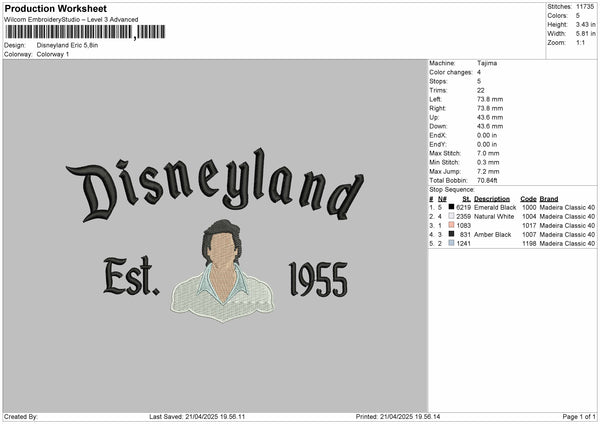Click 'Wilcom EmbroideryStudio – Level 3 Advanced' text
This screenshot has height=424, width=600.
tap(71, 20)
